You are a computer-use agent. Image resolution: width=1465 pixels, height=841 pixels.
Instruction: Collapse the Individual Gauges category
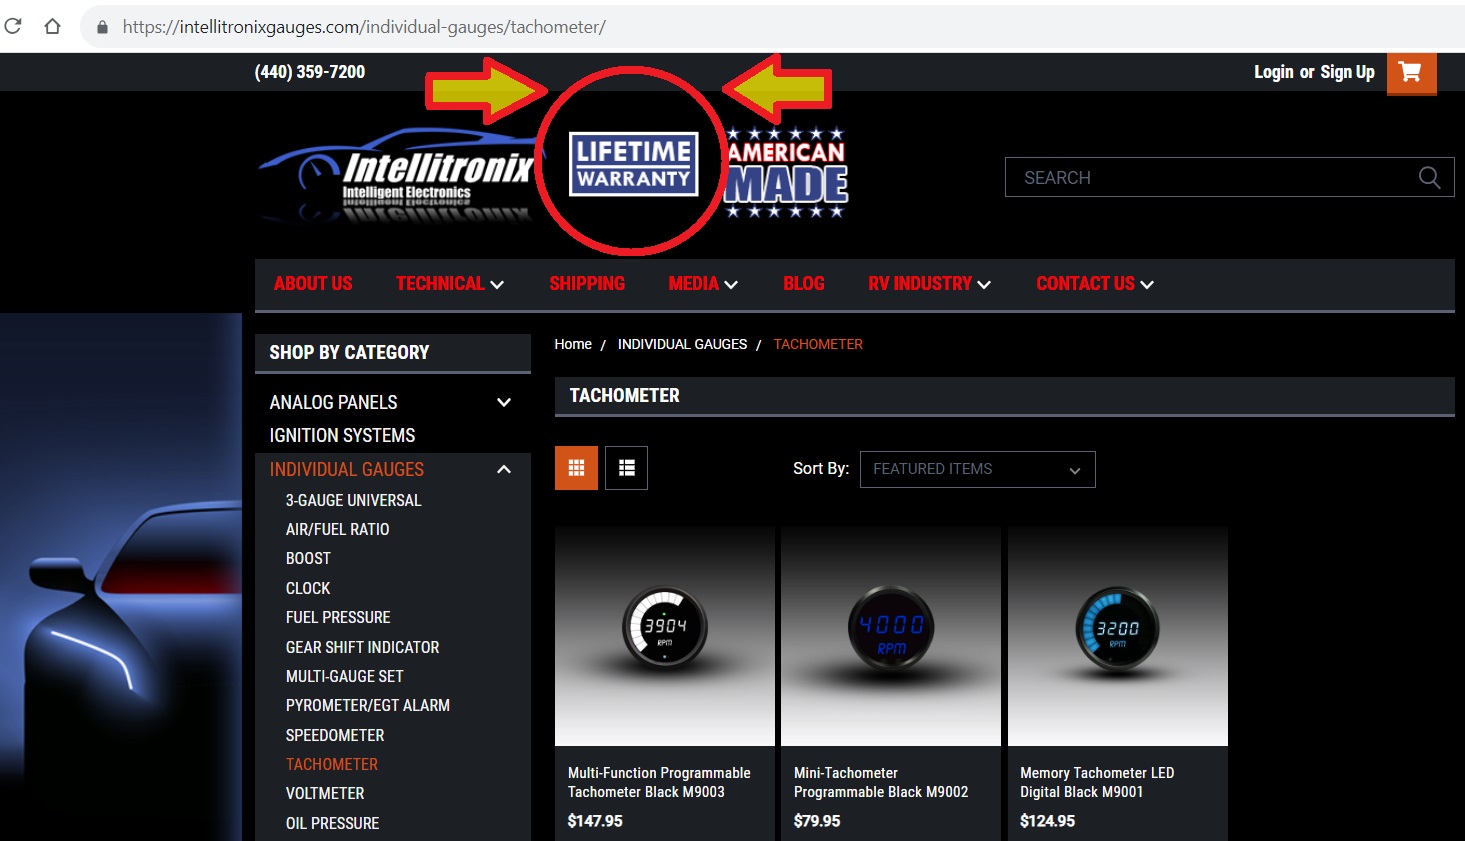click(504, 469)
